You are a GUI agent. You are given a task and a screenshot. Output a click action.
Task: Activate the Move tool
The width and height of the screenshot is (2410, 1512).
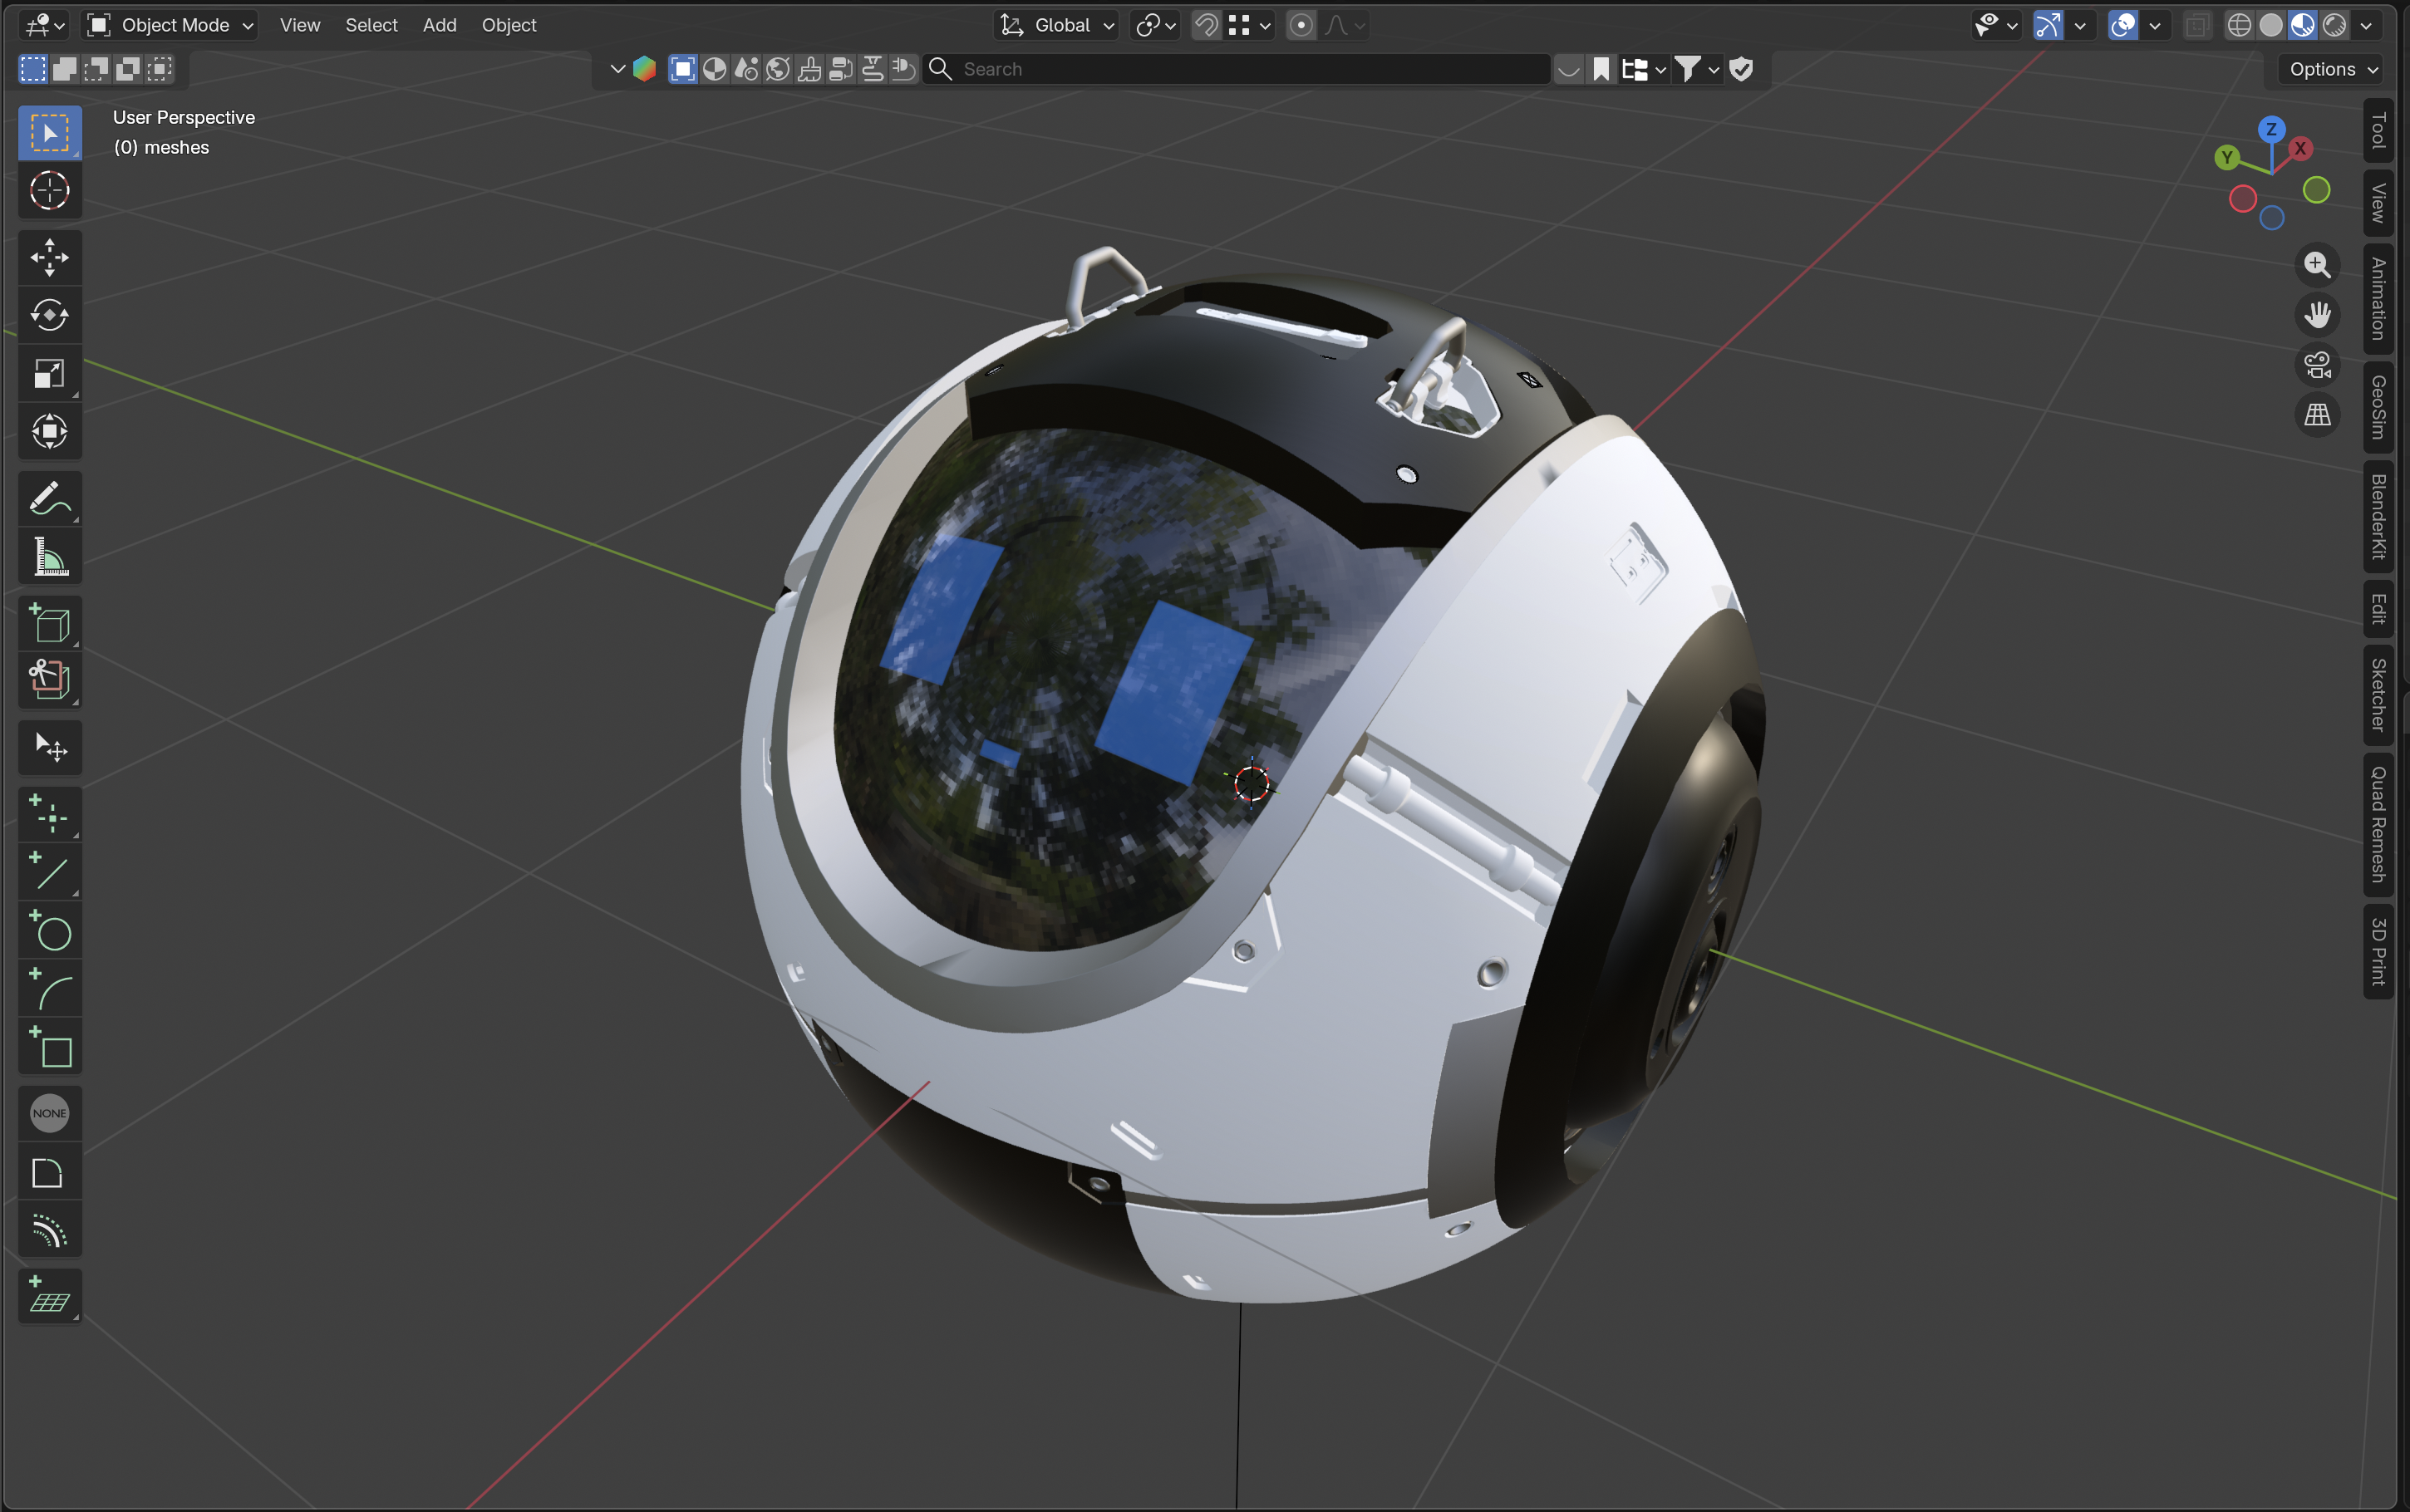(x=49, y=257)
